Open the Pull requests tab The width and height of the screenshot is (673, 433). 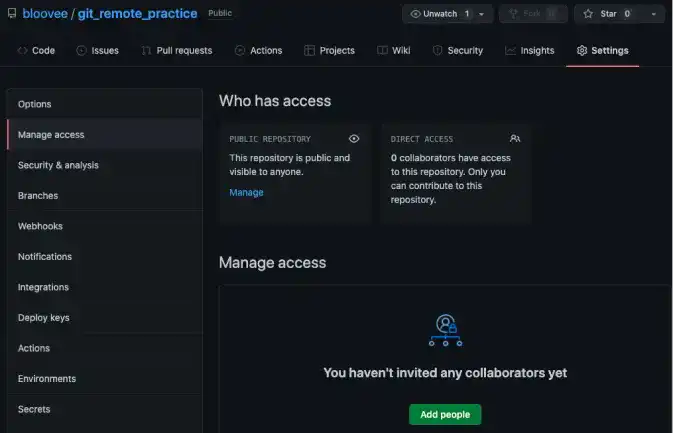[177, 51]
